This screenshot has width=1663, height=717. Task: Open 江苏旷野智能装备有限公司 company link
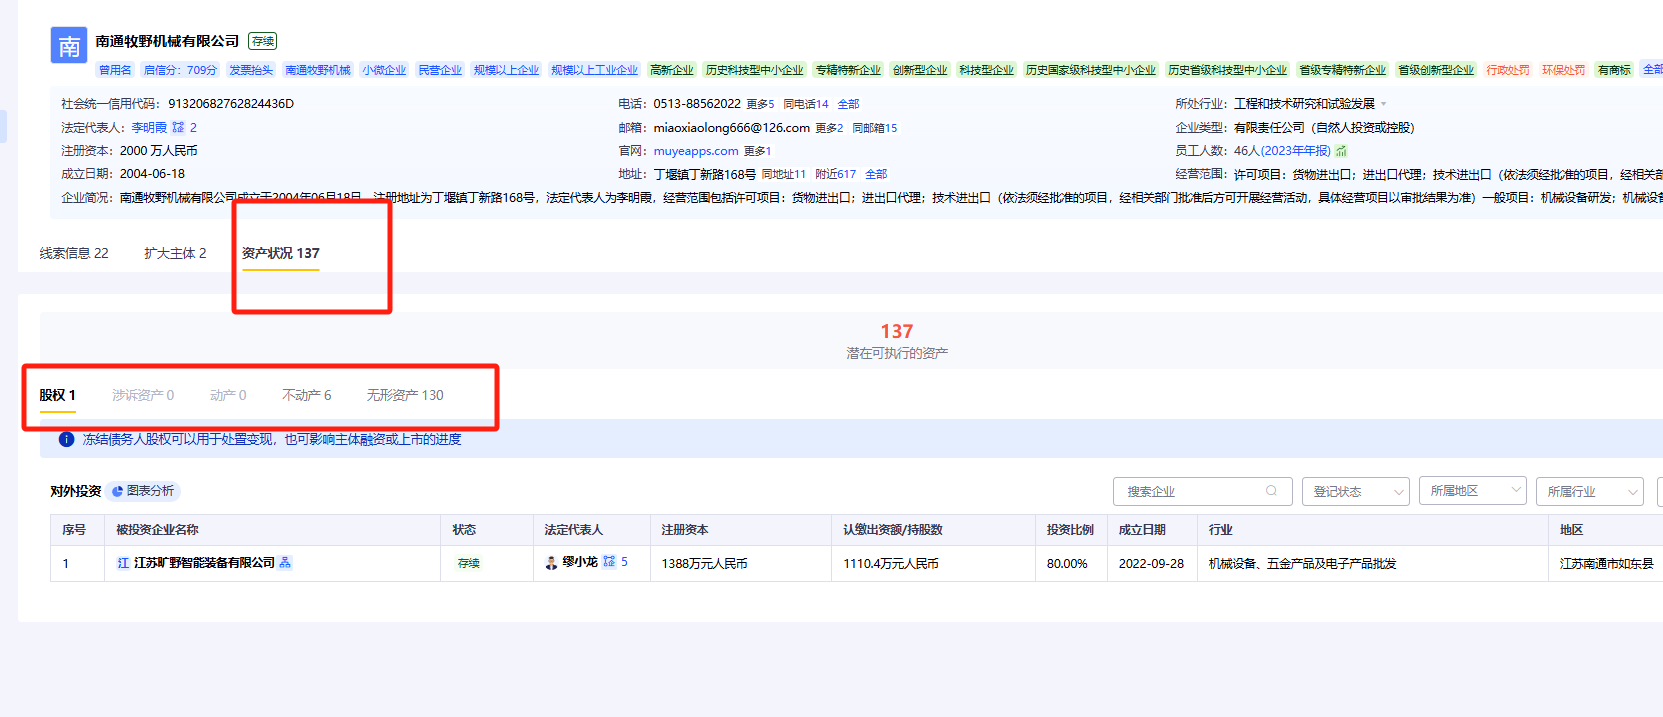pyautogui.click(x=204, y=563)
